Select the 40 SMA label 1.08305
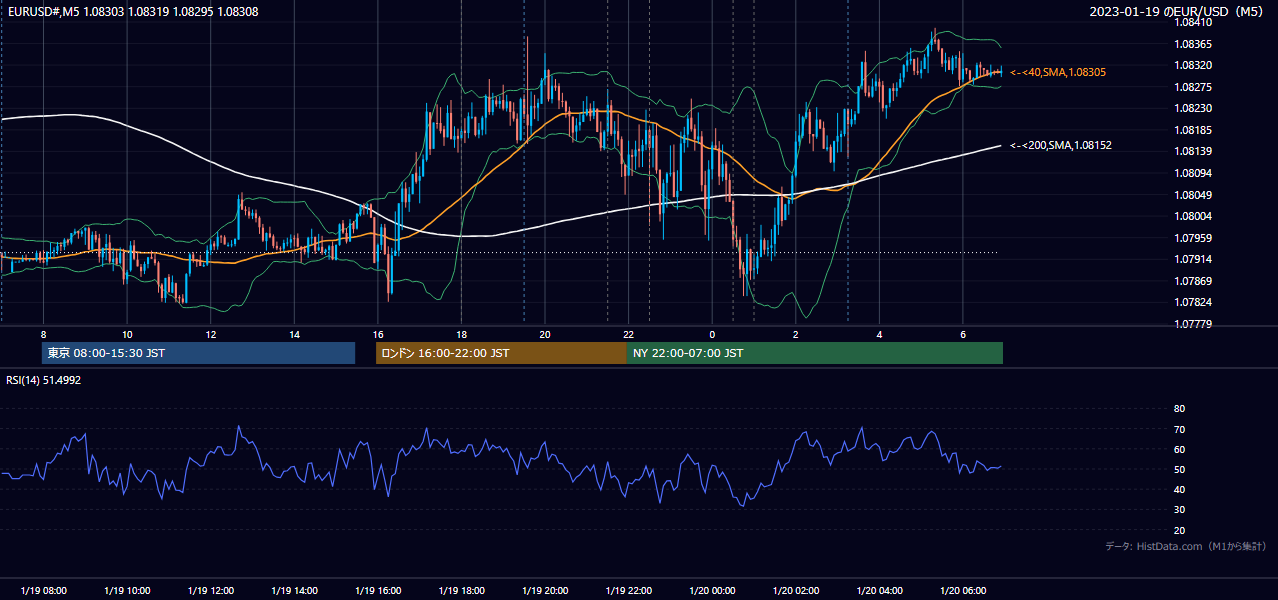The image size is (1278, 600). tap(1058, 72)
